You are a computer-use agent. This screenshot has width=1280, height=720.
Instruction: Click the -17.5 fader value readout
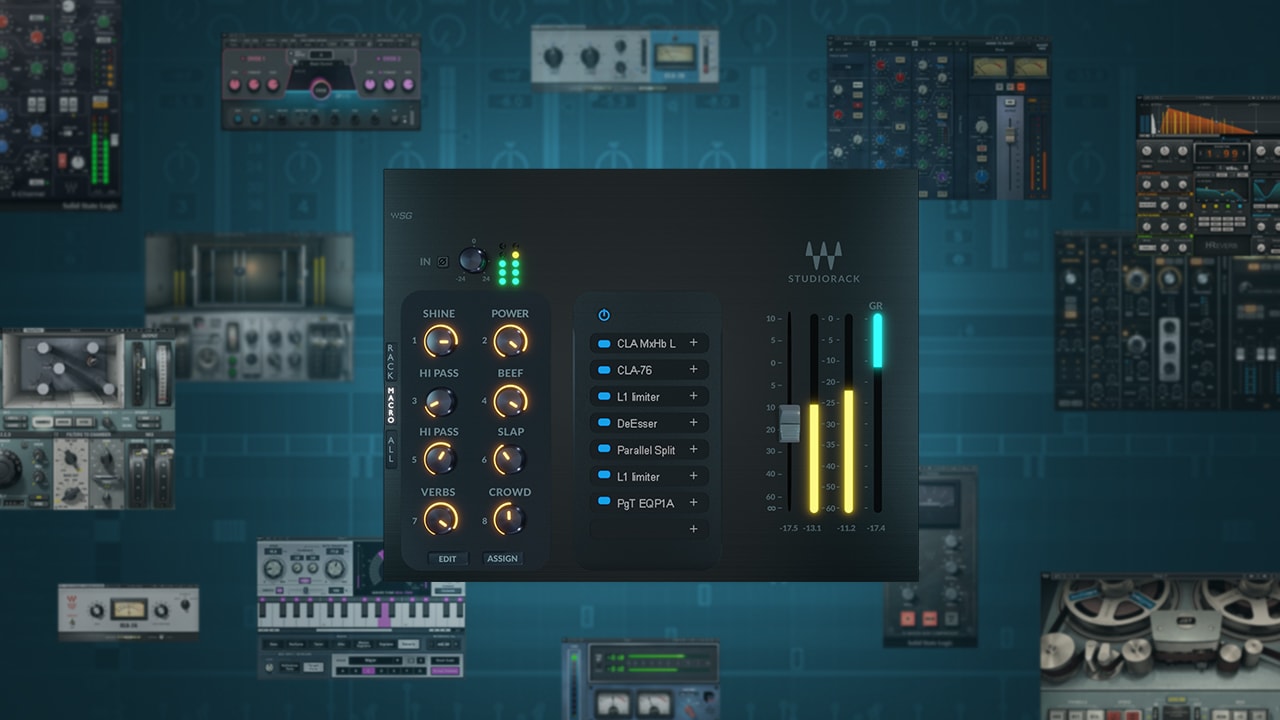(788, 528)
